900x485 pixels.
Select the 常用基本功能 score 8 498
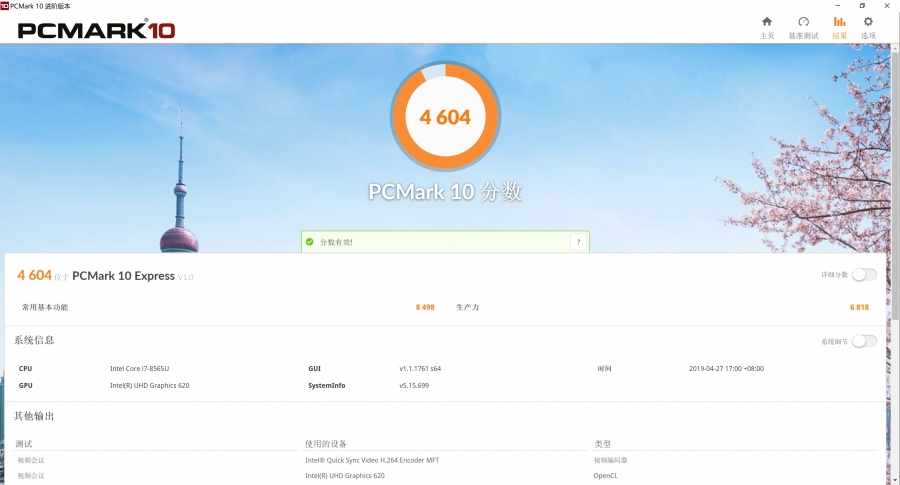coord(425,307)
